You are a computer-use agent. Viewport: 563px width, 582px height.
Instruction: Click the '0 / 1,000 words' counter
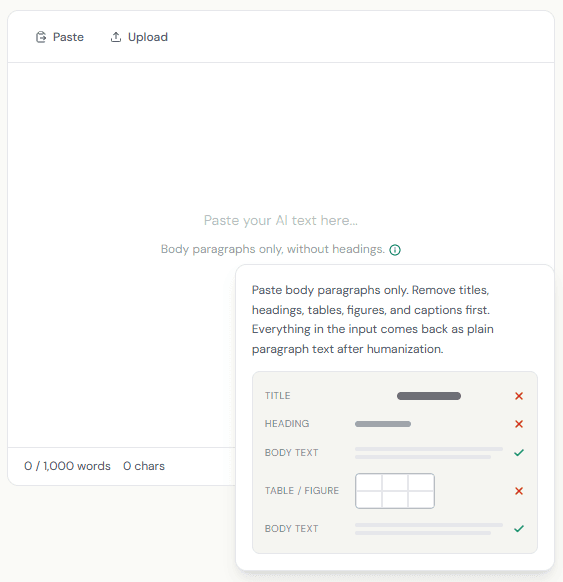pos(67,466)
